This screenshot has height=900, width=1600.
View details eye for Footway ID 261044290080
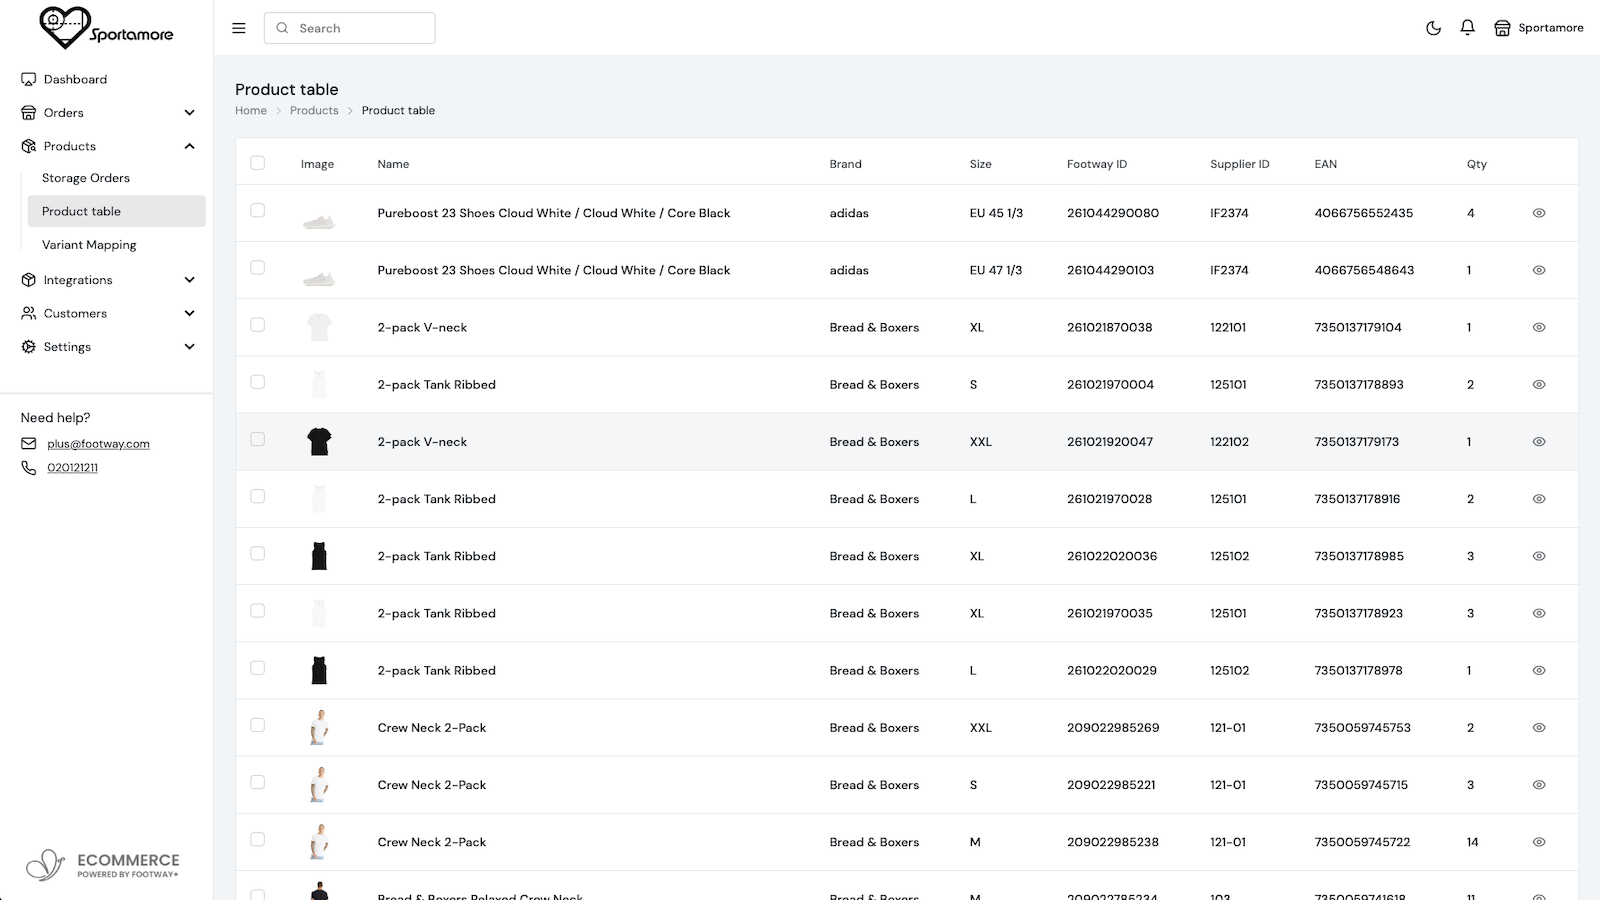pos(1539,213)
